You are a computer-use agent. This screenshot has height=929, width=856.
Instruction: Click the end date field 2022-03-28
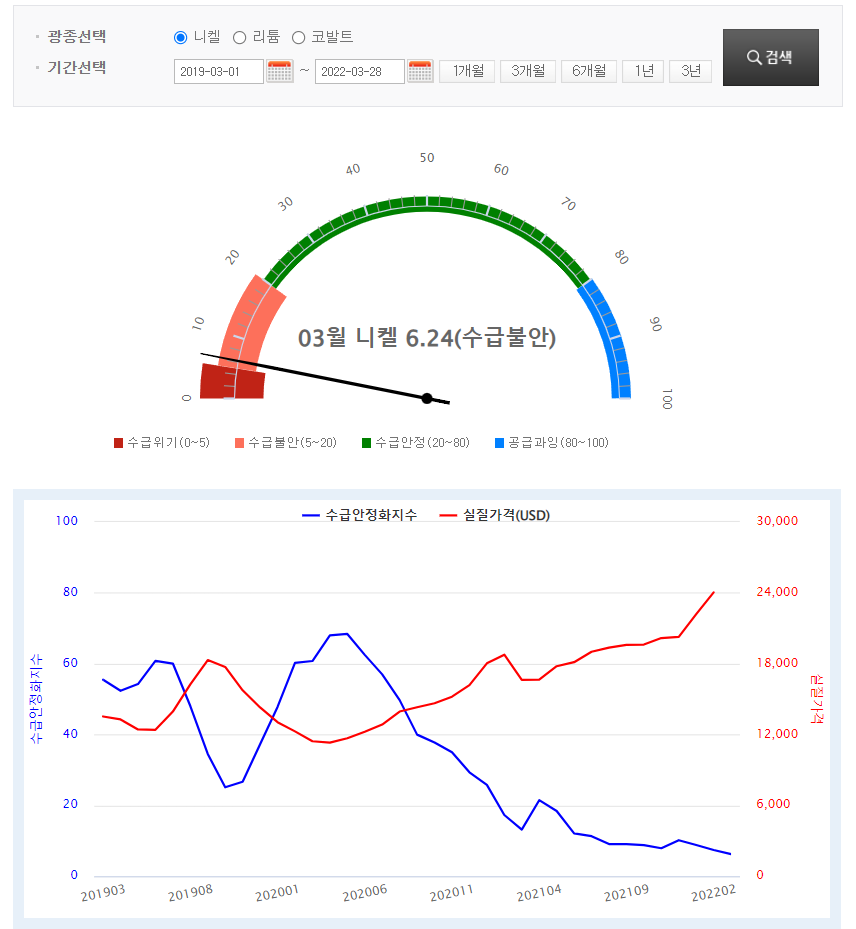coord(359,72)
